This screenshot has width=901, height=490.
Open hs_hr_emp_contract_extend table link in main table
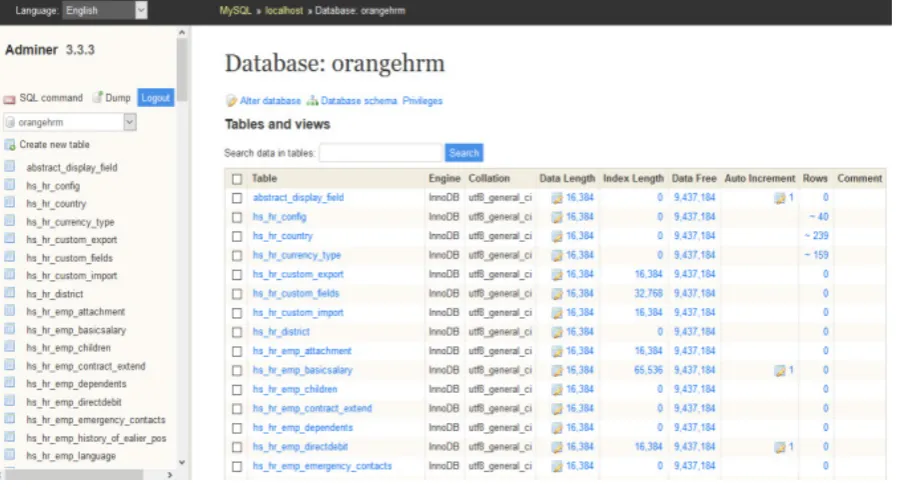pyautogui.click(x=312, y=408)
